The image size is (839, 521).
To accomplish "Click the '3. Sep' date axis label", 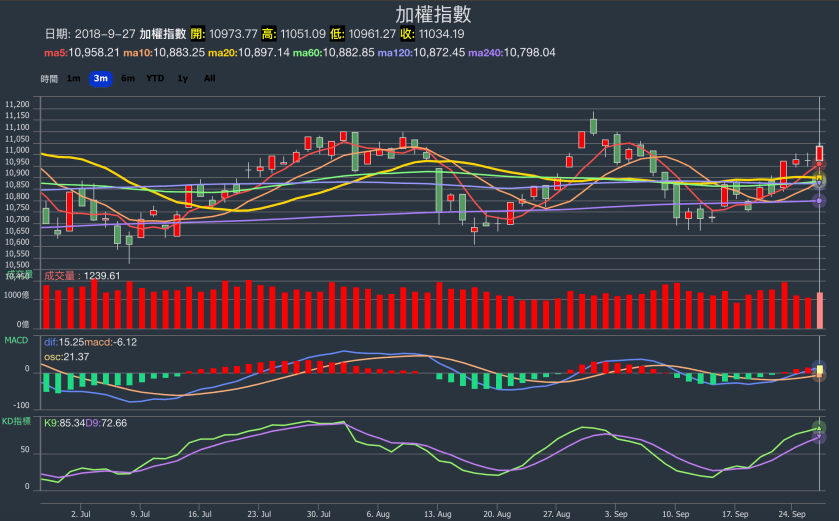I will point(616,513).
